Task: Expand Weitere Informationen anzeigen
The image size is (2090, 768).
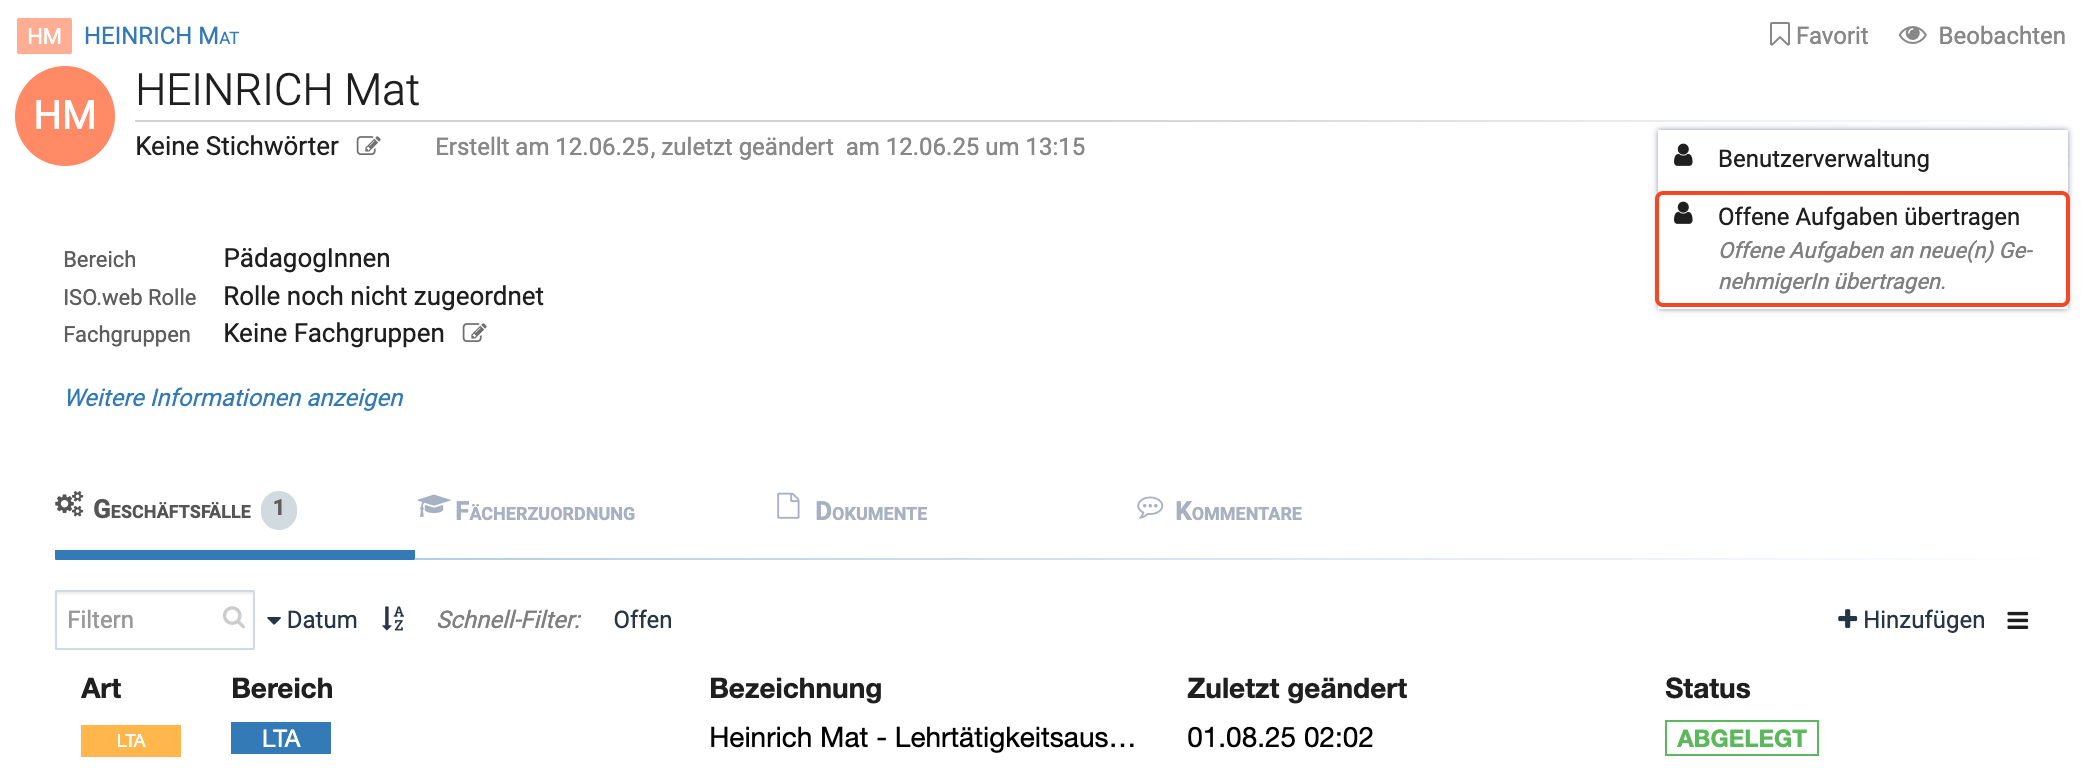Action: 234,398
